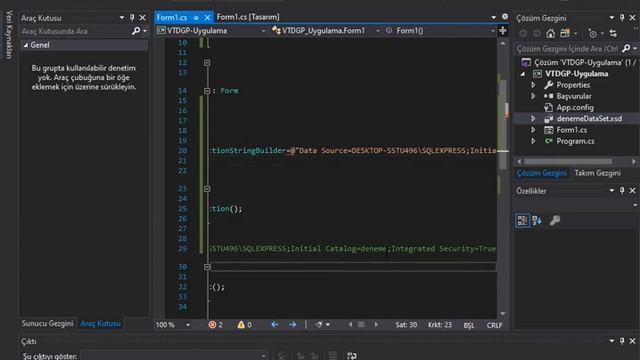Switch to Takım Gezgini tab
640x360 pixels.
click(598, 173)
